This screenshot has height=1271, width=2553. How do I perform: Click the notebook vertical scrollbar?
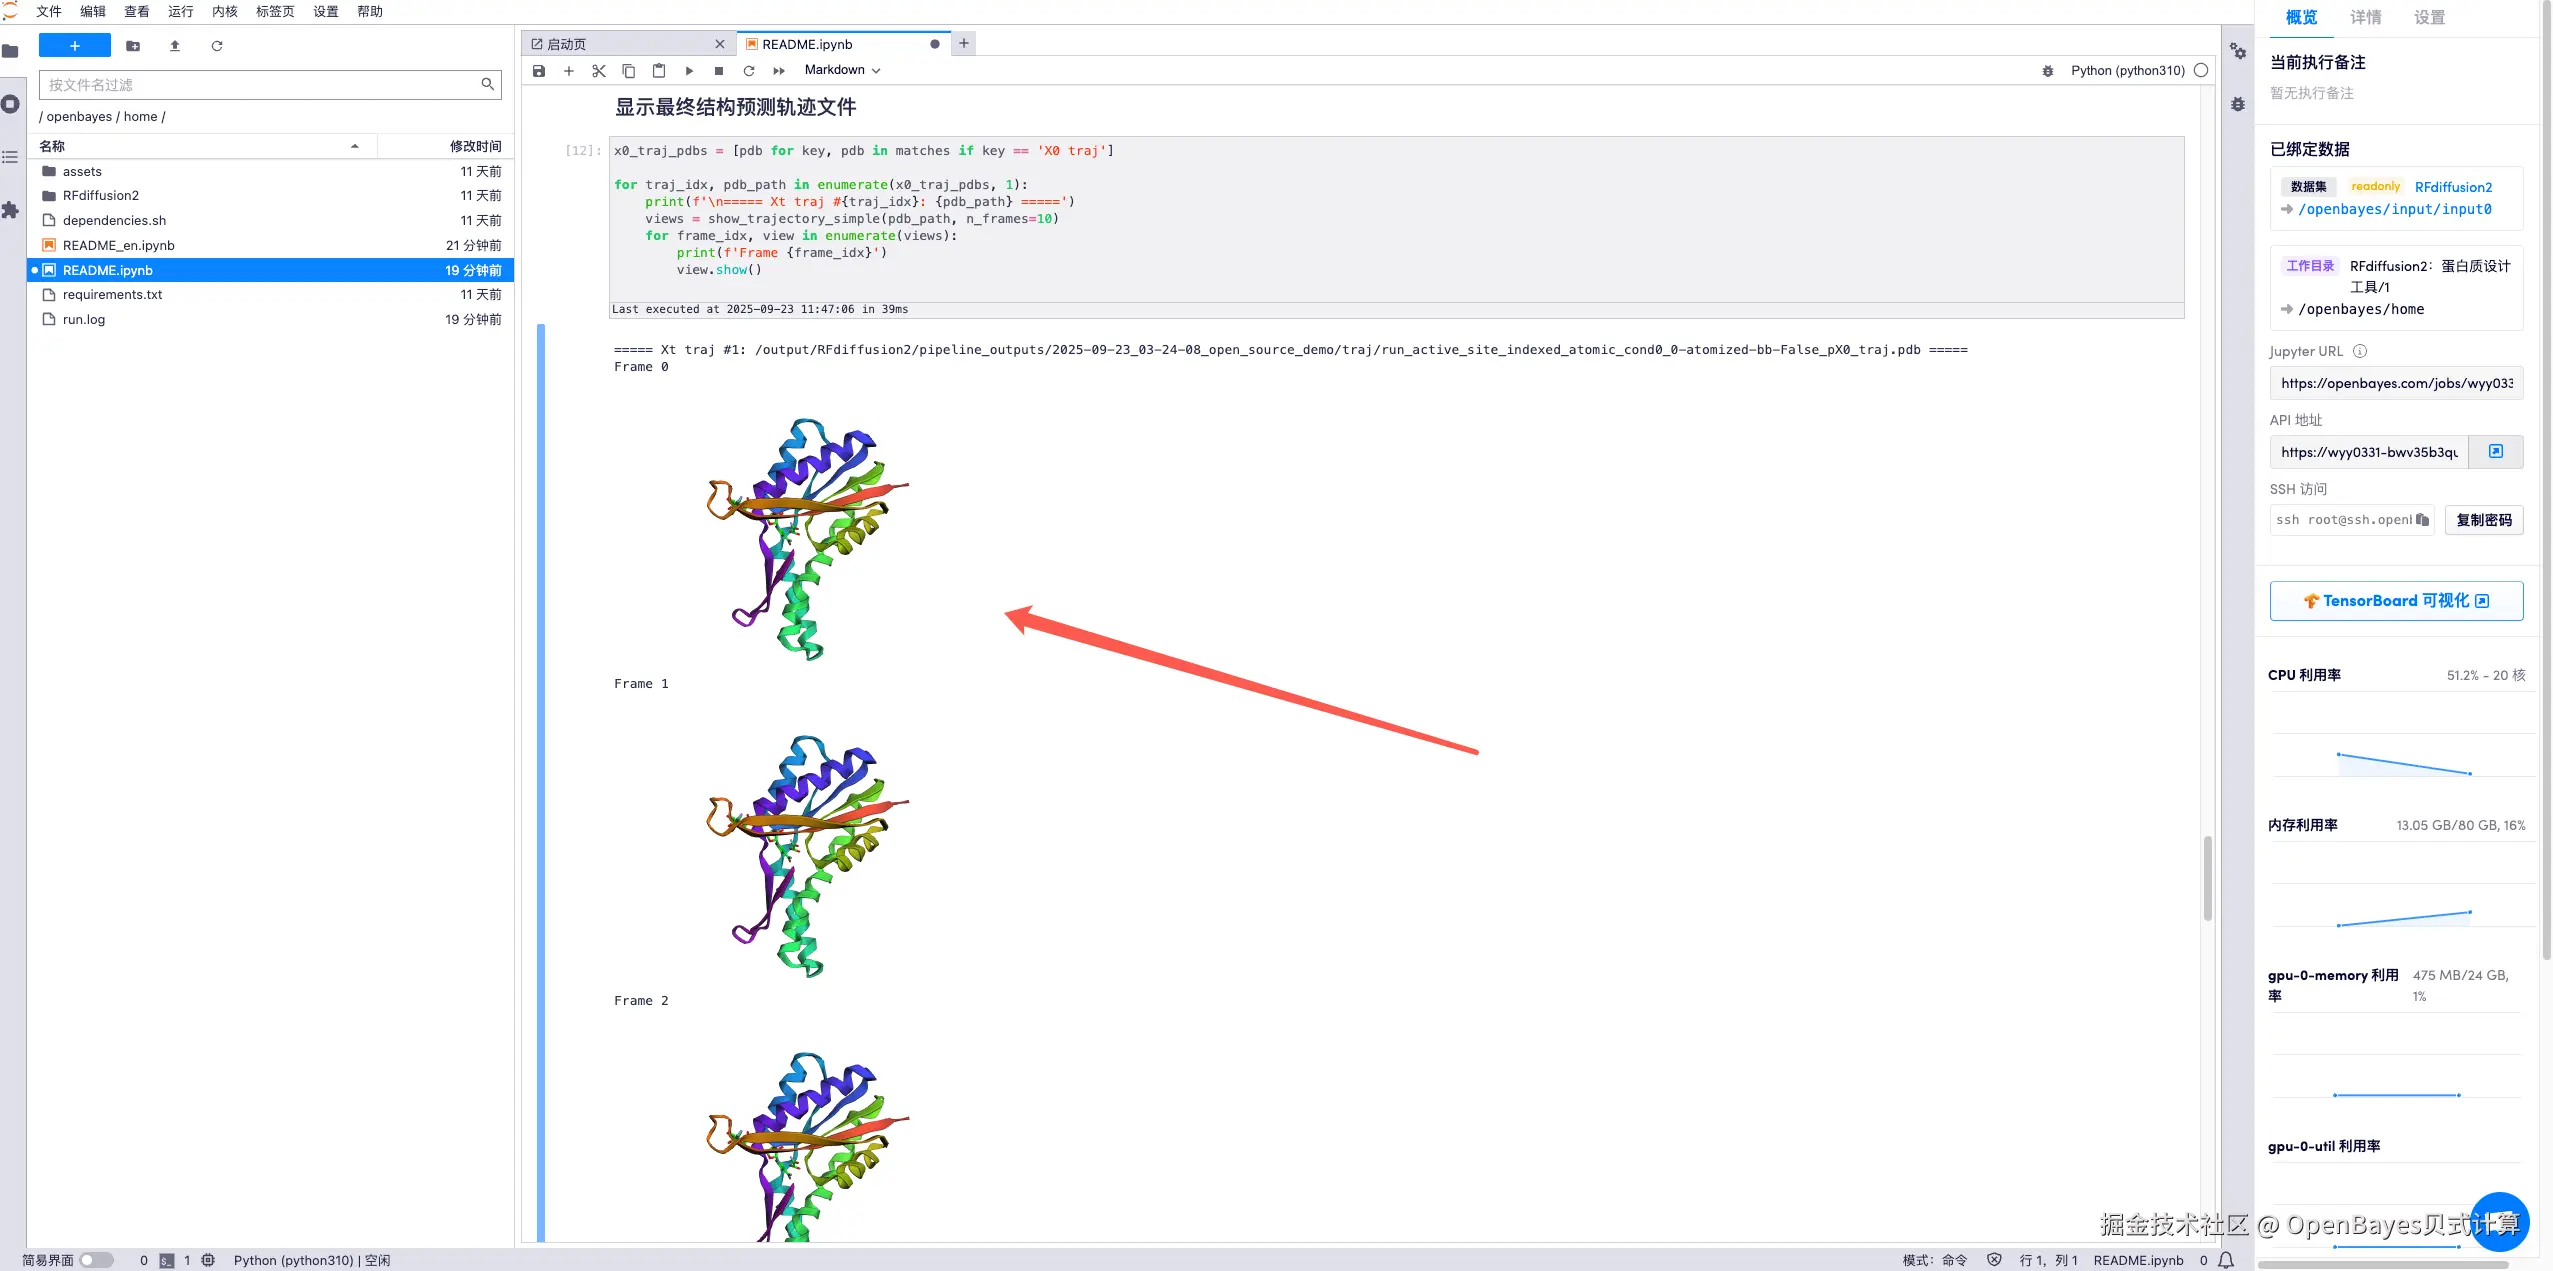(x=2207, y=878)
